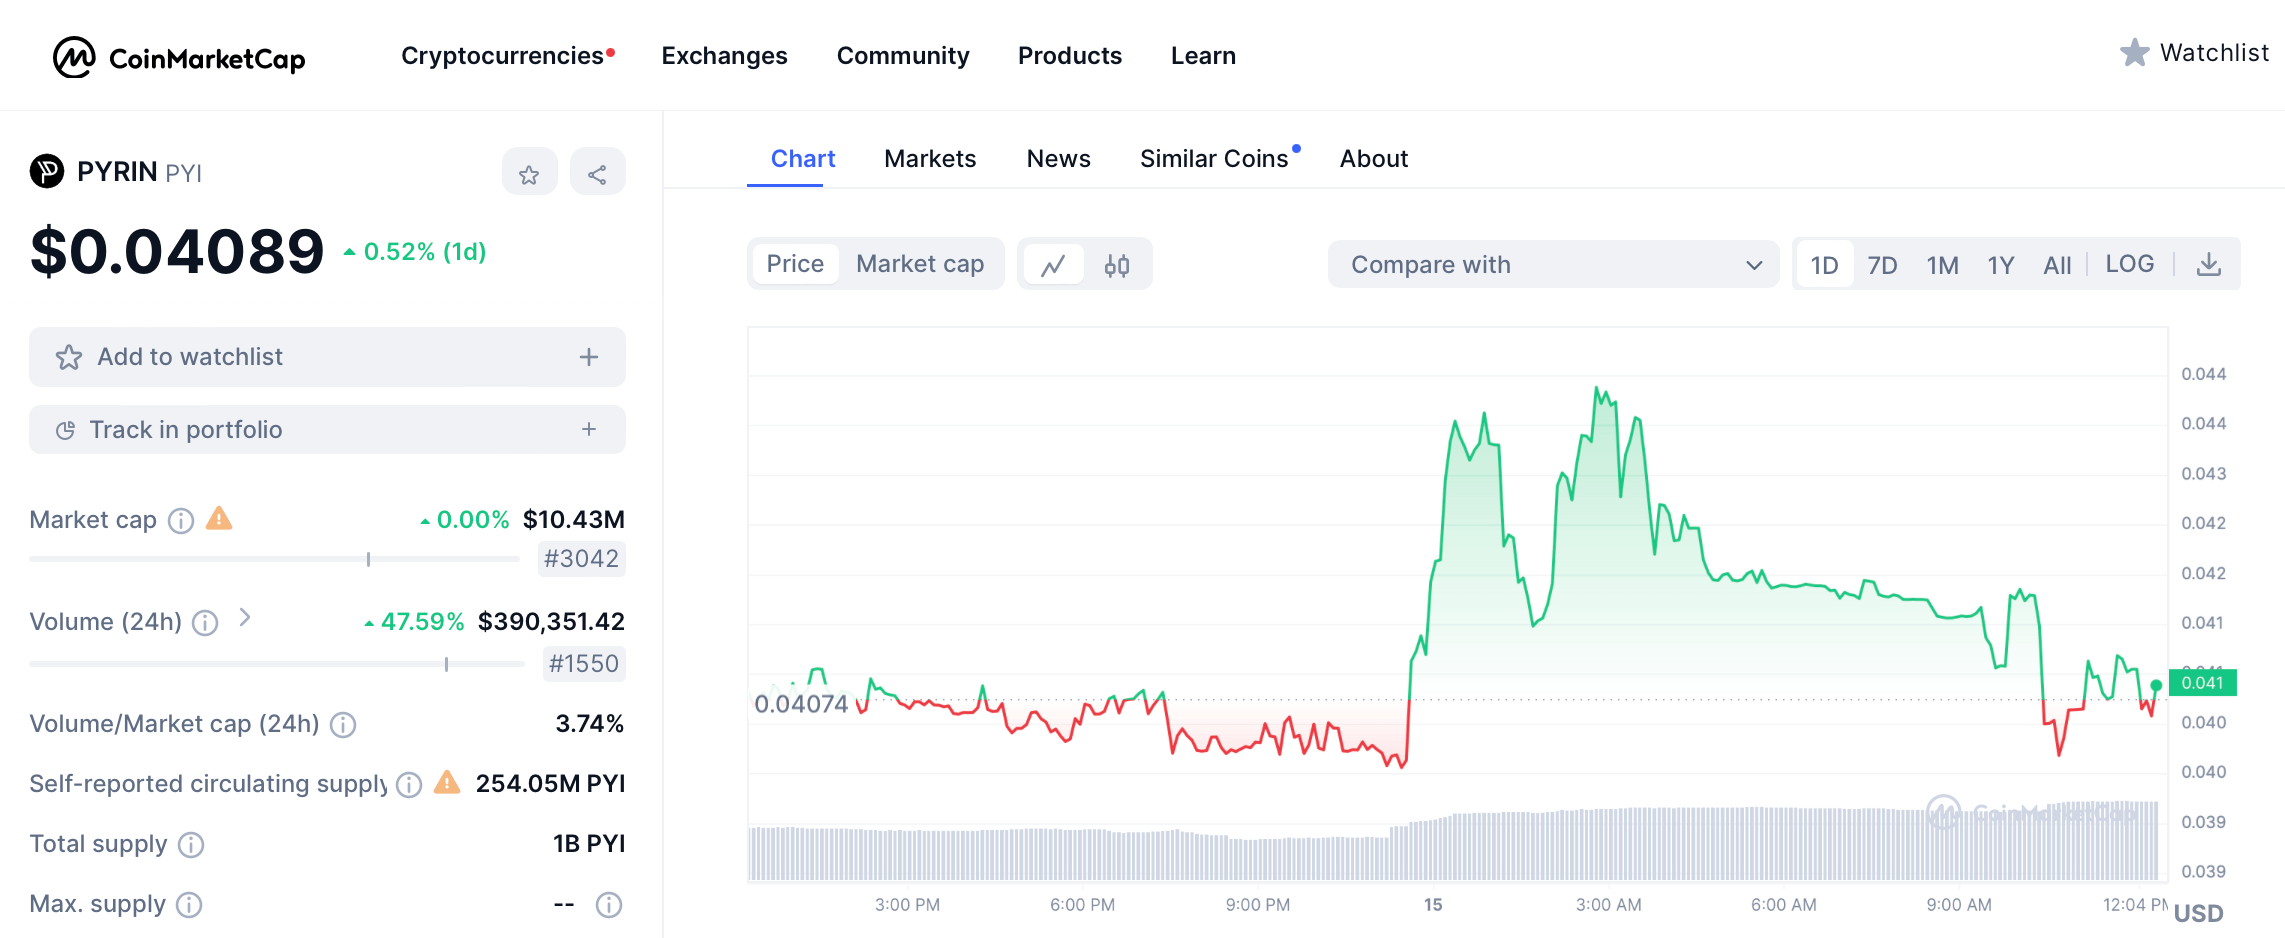
Task: Open info icon next to Total supply
Action: [x=191, y=845]
